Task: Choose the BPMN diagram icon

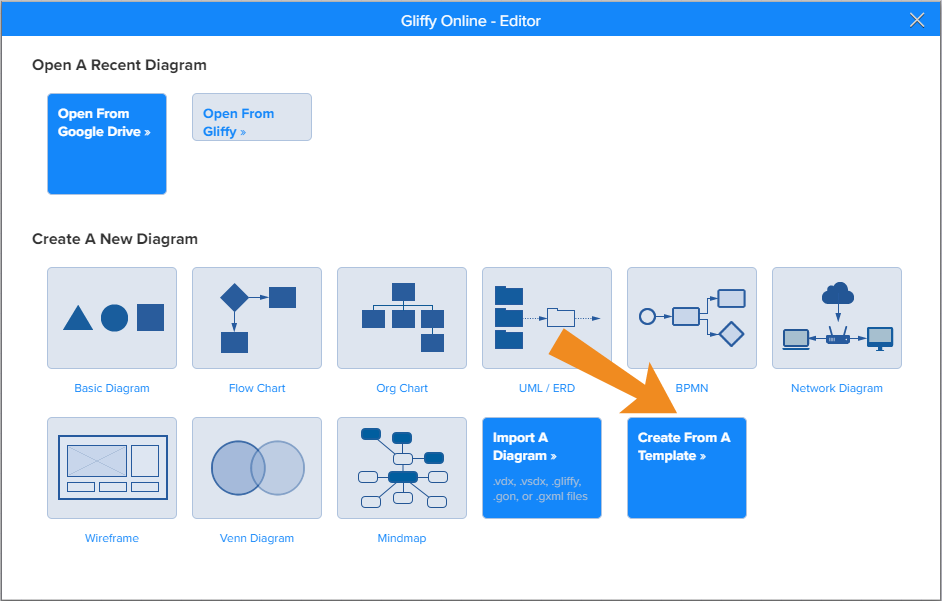Action: [x=692, y=318]
